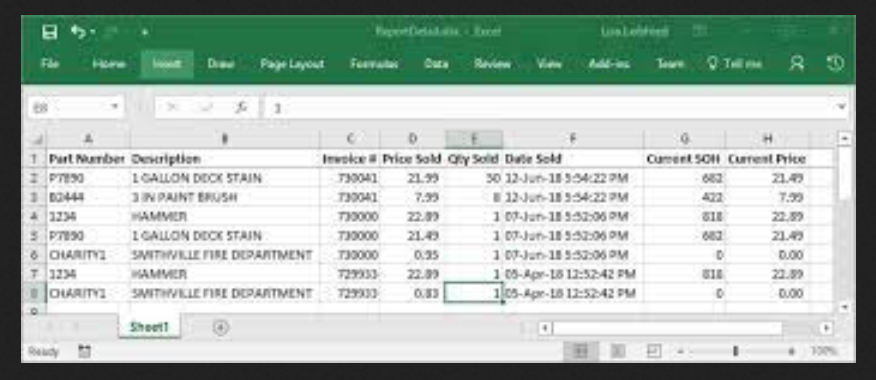Click the macro recording status bar icon
This screenshot has width=876, height=380.
pos(84,352)
